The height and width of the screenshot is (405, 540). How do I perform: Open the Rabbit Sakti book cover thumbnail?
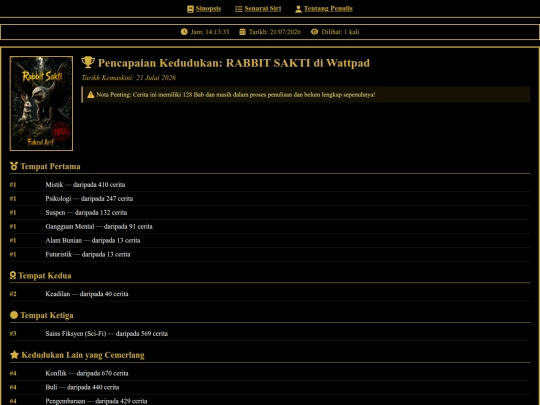[x=41, y=103]
